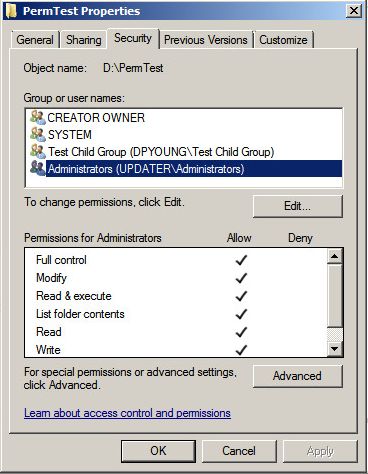Click the Write allow checkmark

241,350
